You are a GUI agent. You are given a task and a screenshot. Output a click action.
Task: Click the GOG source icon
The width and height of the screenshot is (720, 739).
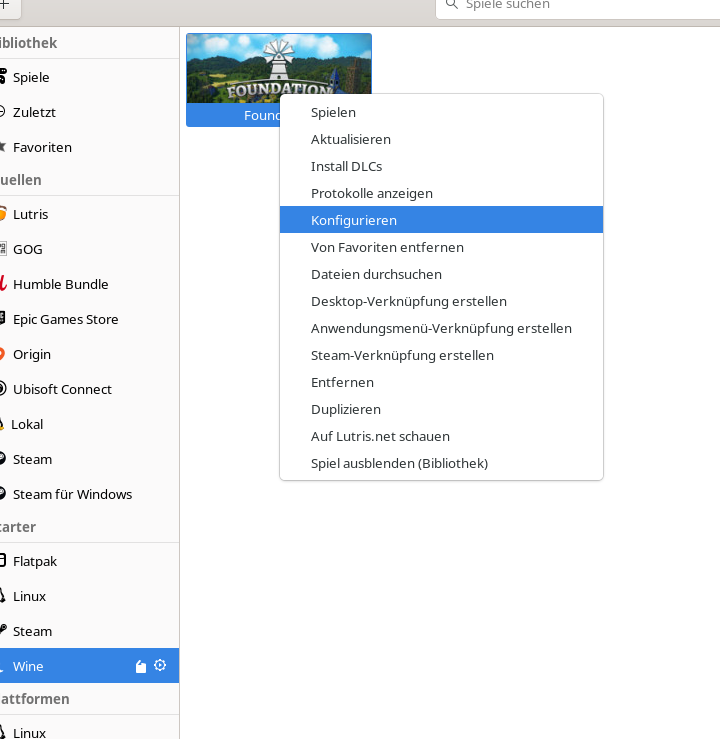coord(3,248)
